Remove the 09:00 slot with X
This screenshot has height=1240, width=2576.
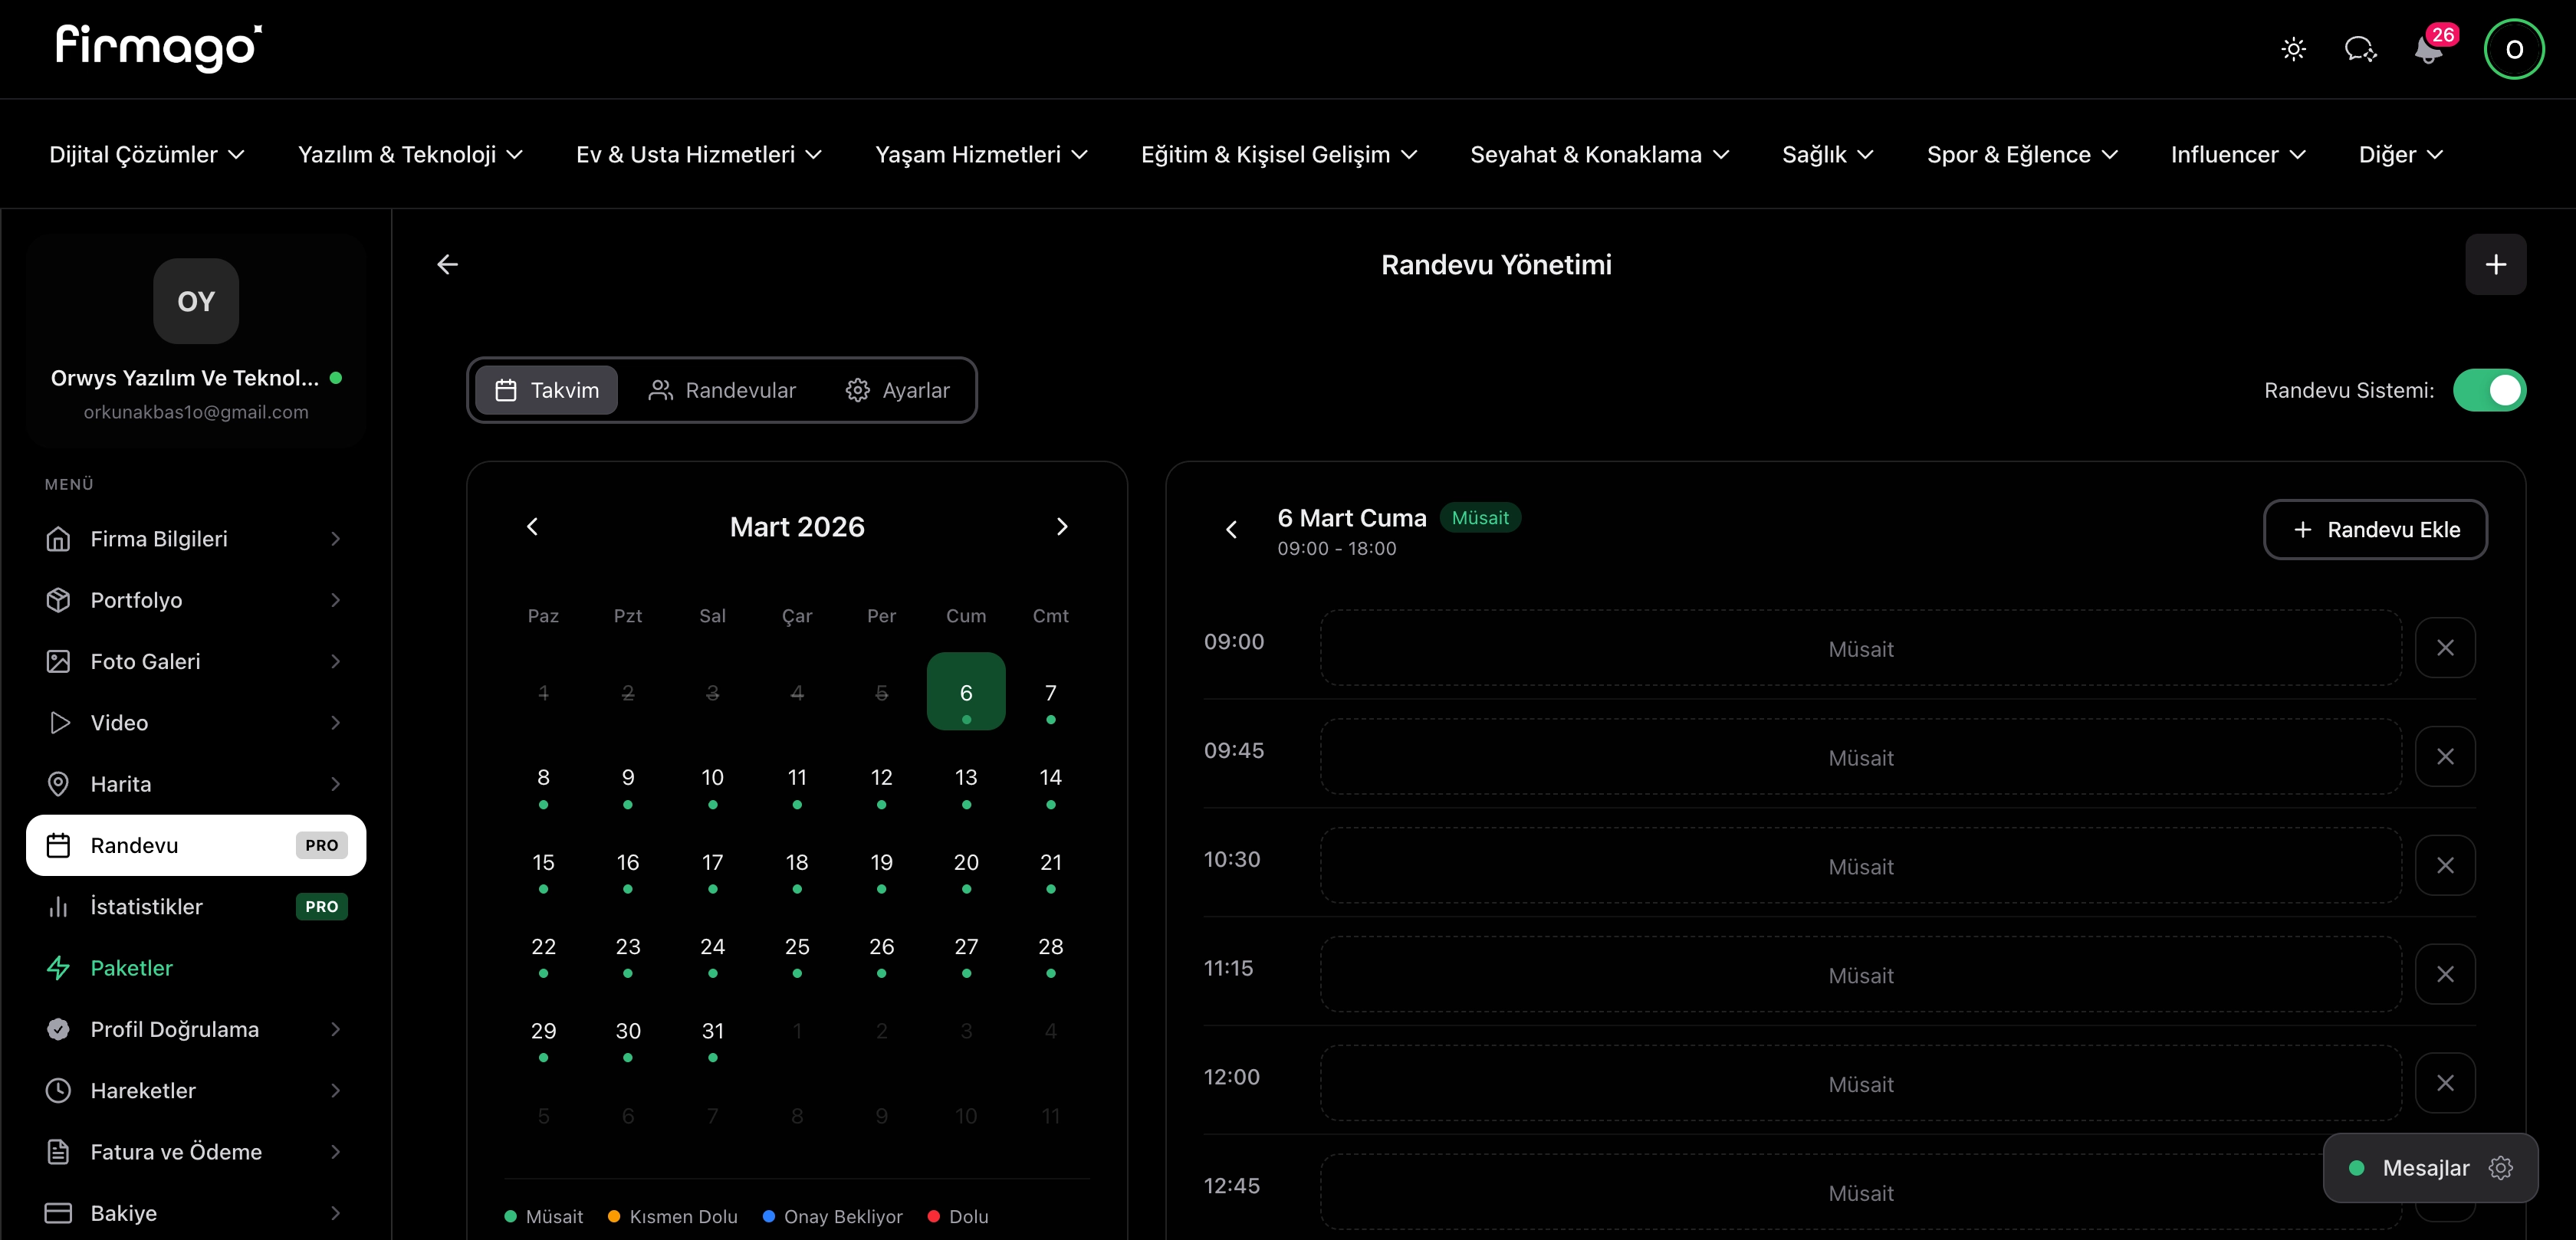[2445, 648]
